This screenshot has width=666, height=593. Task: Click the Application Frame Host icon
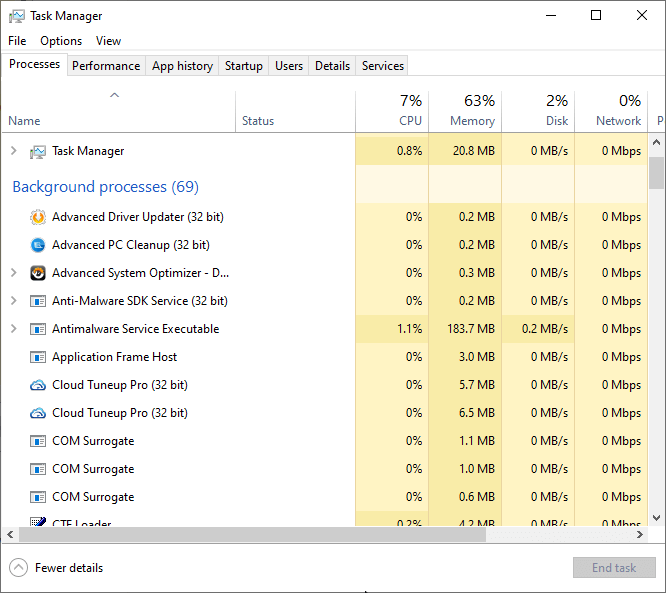tap(38, 357)
